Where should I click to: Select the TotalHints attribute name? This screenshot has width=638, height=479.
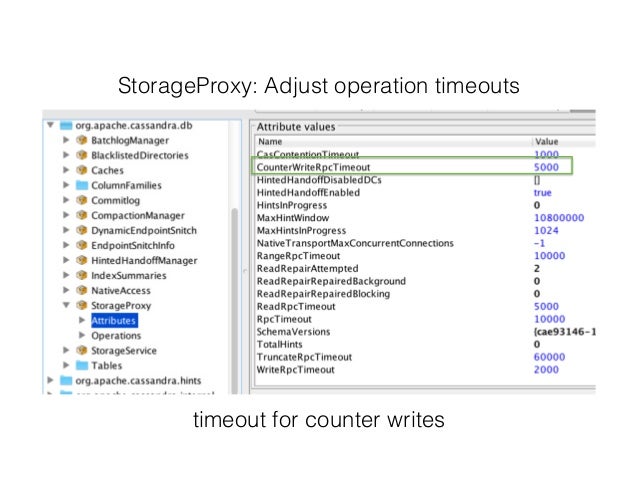click(x=280, y=344)
